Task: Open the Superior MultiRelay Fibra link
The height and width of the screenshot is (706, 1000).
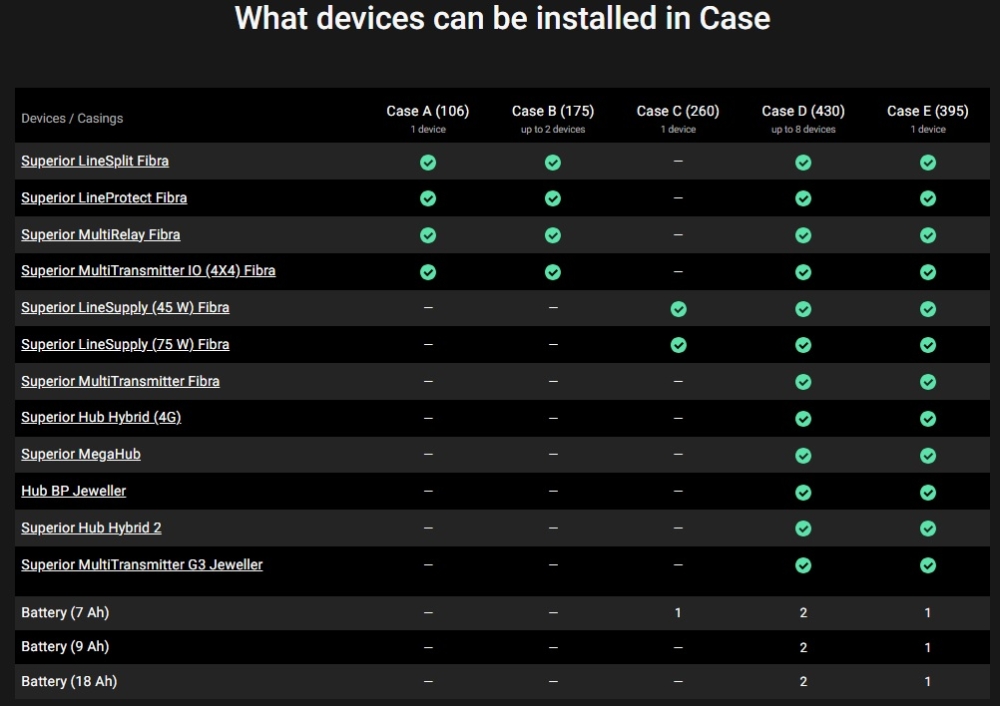Action: pyautogui.click(x=101, y=235)
